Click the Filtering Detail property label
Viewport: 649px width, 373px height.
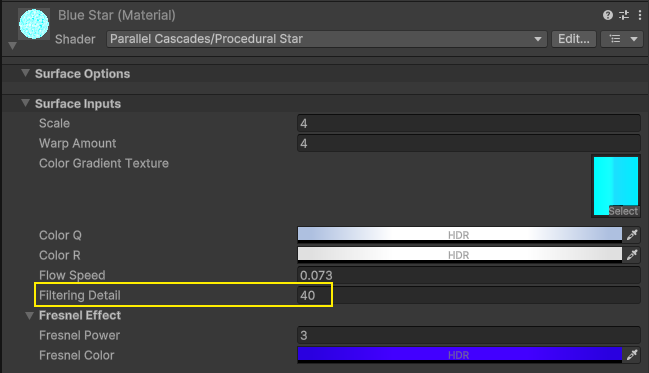[x=80, y=296]
